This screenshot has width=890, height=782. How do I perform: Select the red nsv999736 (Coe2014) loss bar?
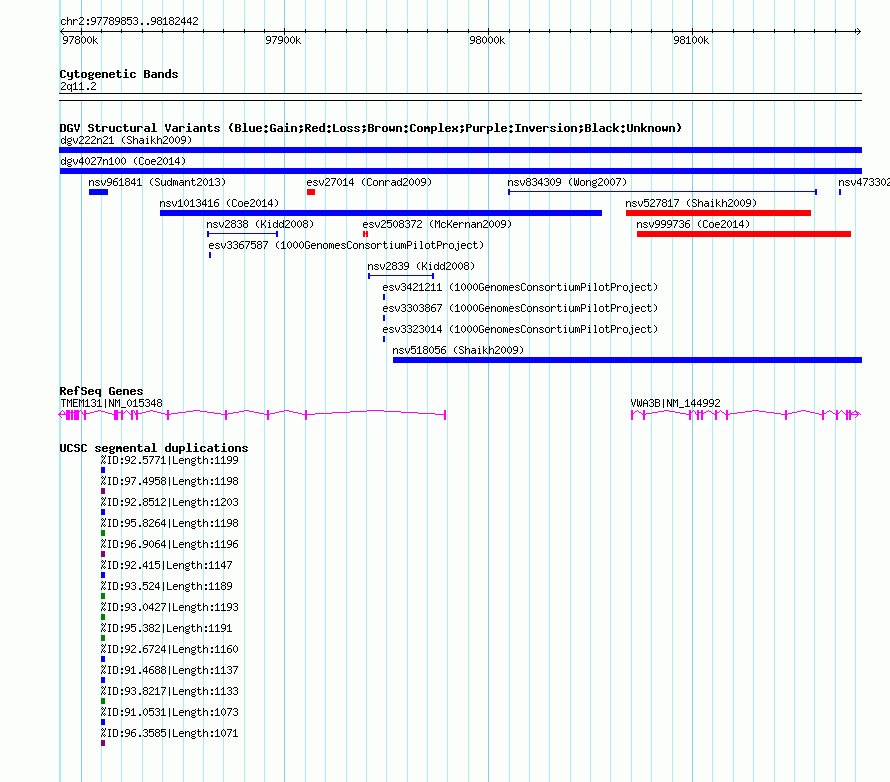(x=744, y=234)
